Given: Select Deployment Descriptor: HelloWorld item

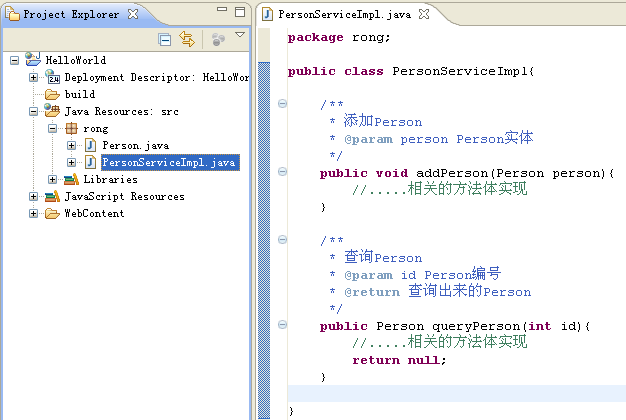Looking at the screenshot, I should click(157, 77).
